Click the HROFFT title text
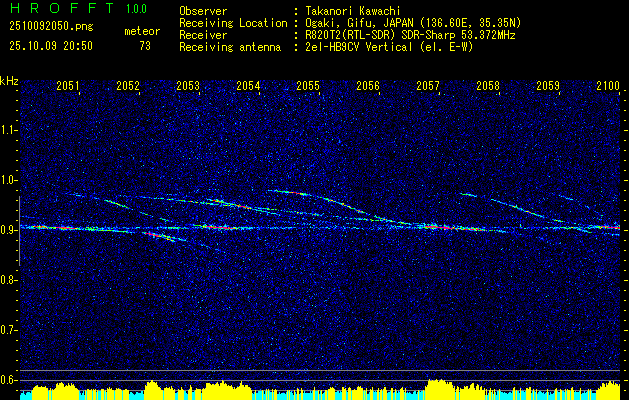629x400 pixels. click(x=62, y=8)
